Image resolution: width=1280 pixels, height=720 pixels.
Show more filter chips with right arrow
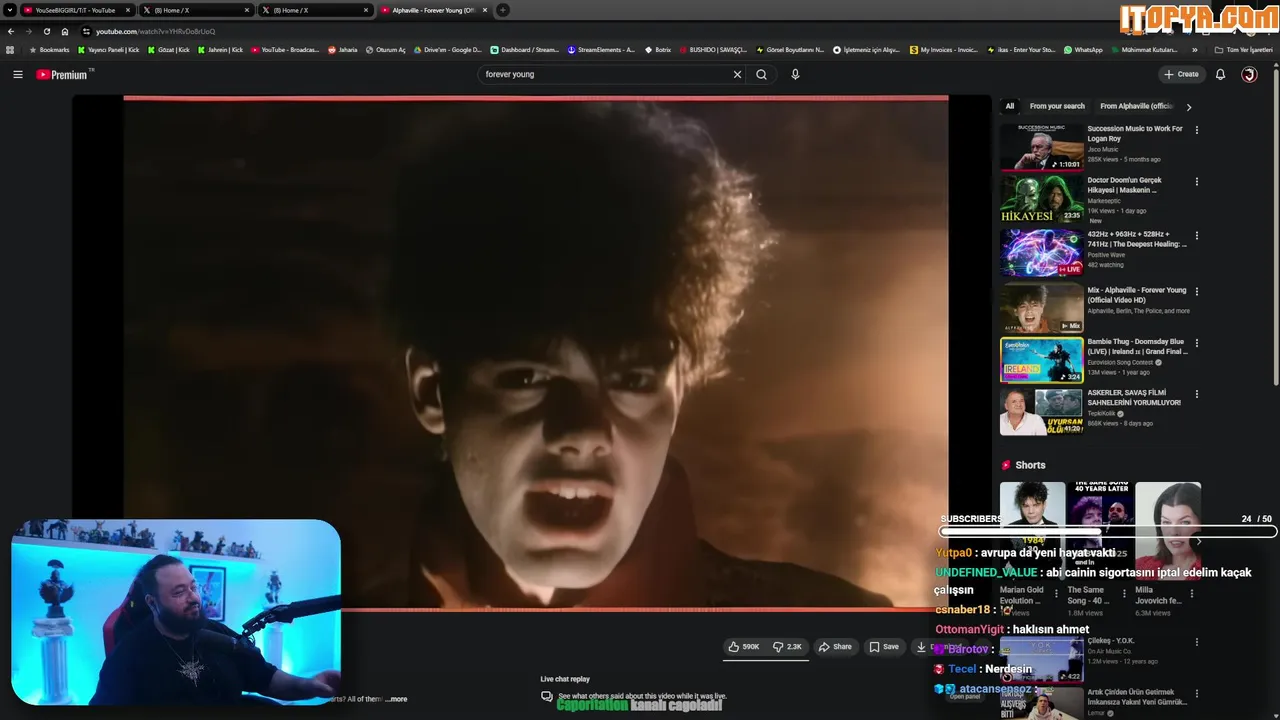click(x=1188, y=106)
